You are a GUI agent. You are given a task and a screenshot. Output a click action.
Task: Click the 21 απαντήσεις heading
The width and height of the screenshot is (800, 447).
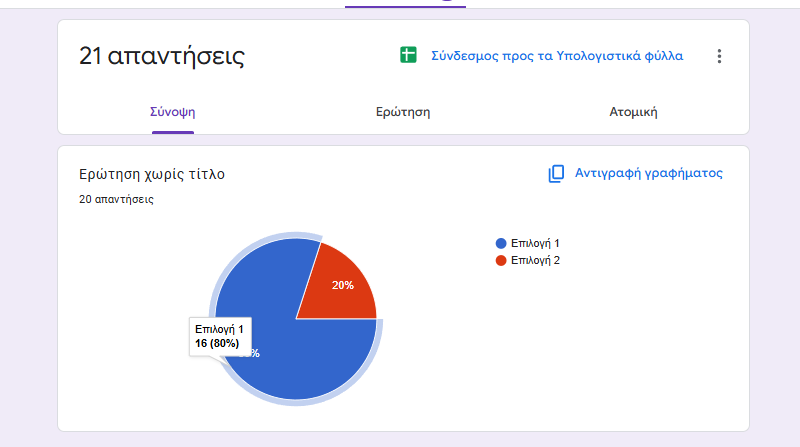(x=161, y=57)
